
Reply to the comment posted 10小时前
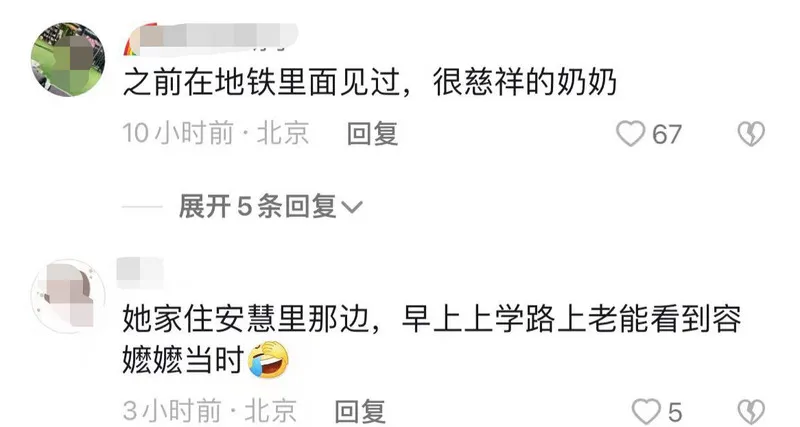372,134
